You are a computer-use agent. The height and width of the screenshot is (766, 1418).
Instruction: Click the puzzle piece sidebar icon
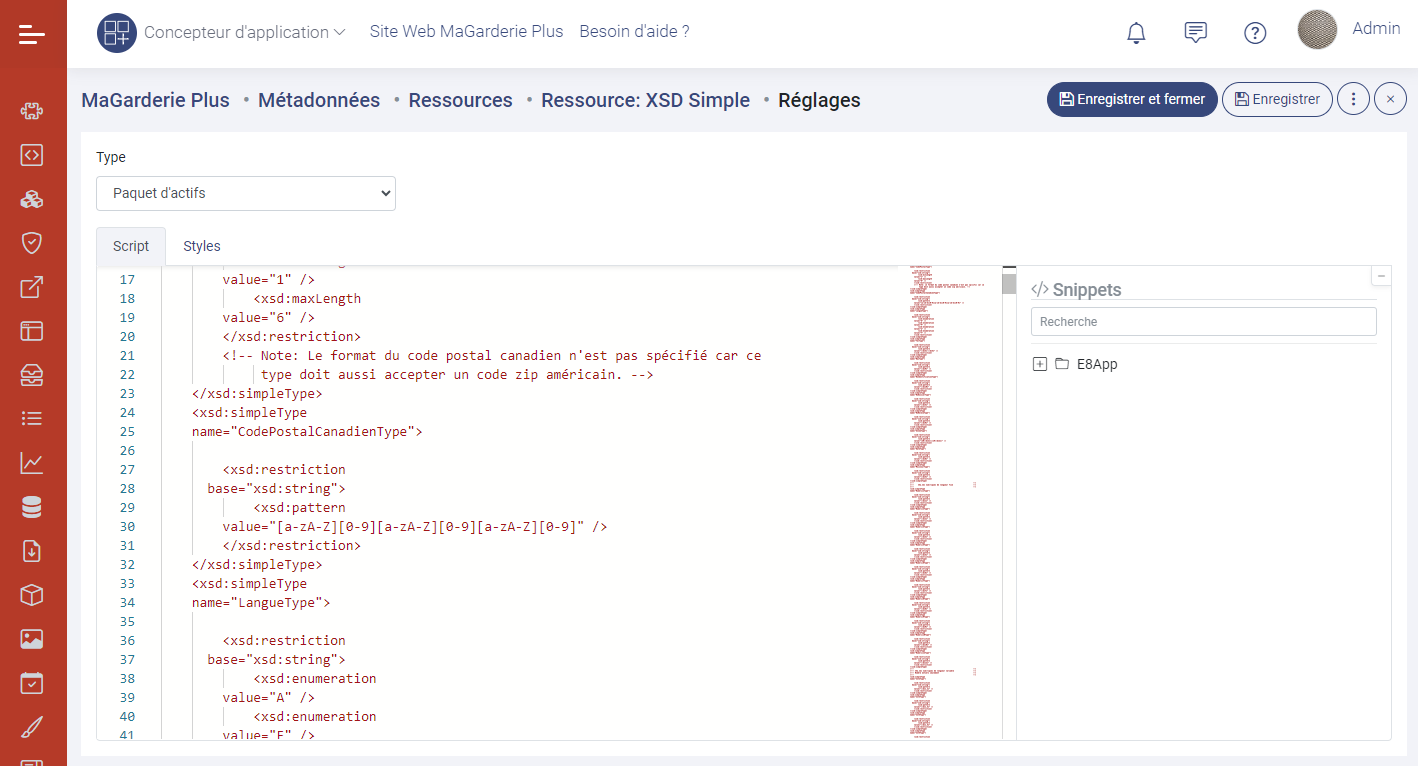[32, 111]
